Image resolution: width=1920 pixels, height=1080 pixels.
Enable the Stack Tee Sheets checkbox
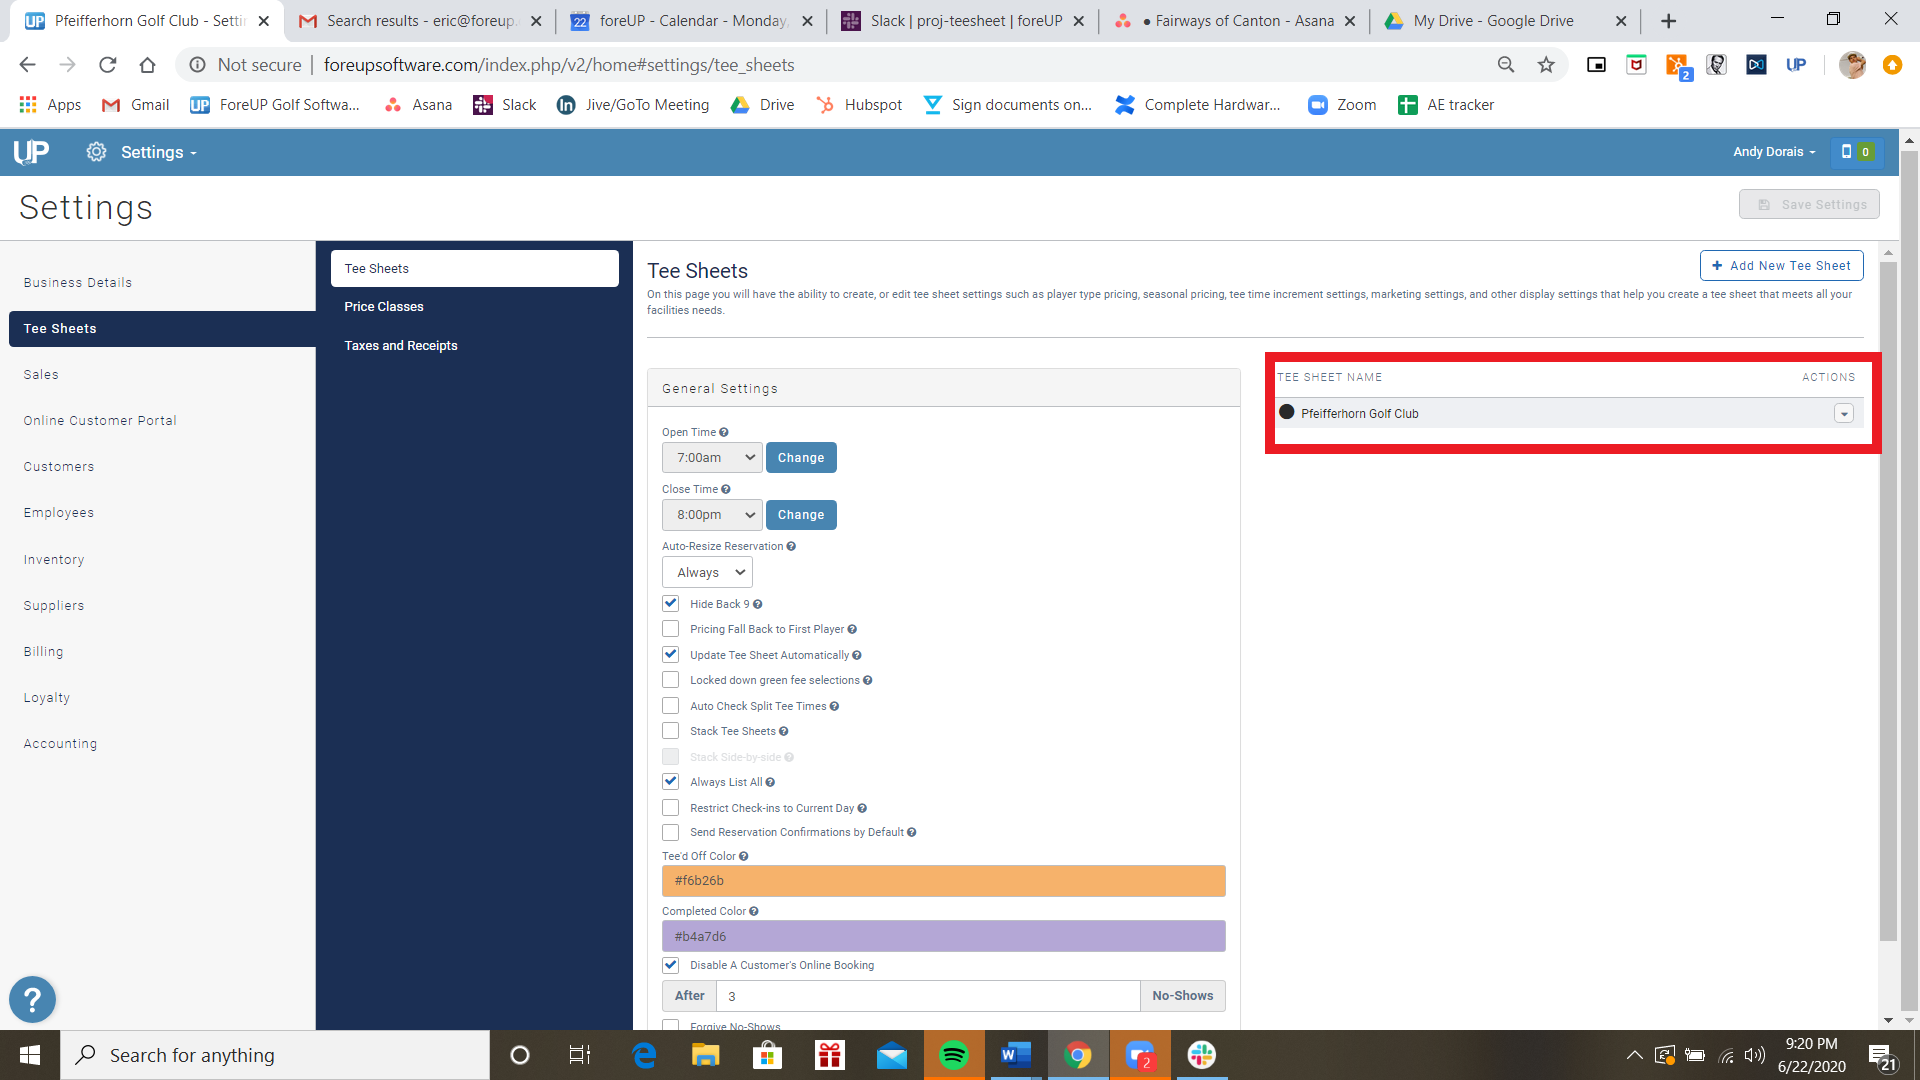pos(671,731)
